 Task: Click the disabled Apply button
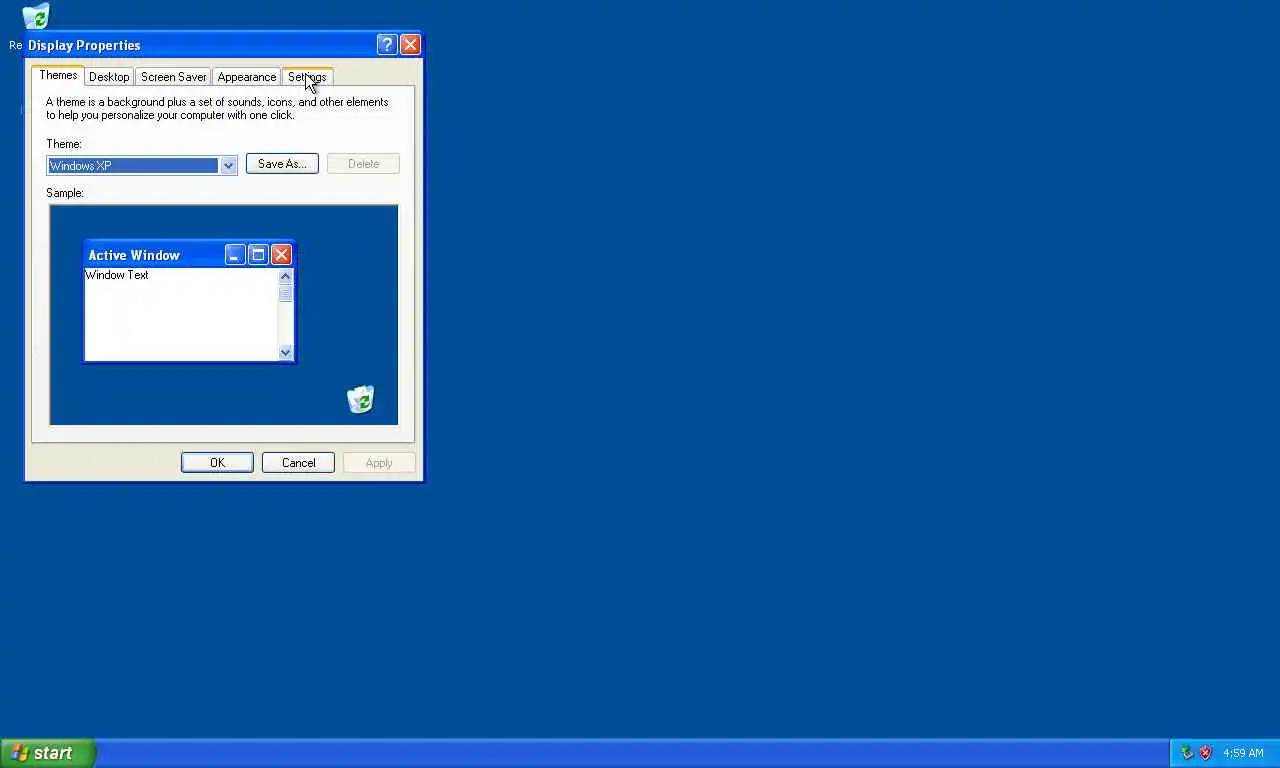click(379, 463)
